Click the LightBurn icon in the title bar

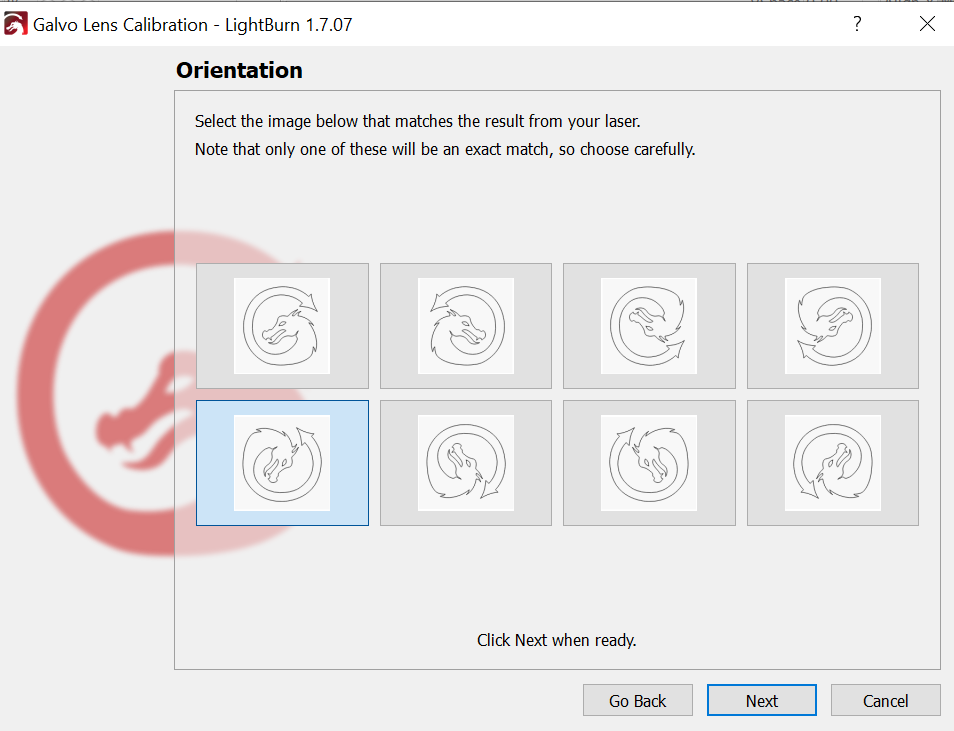[15, 24]
